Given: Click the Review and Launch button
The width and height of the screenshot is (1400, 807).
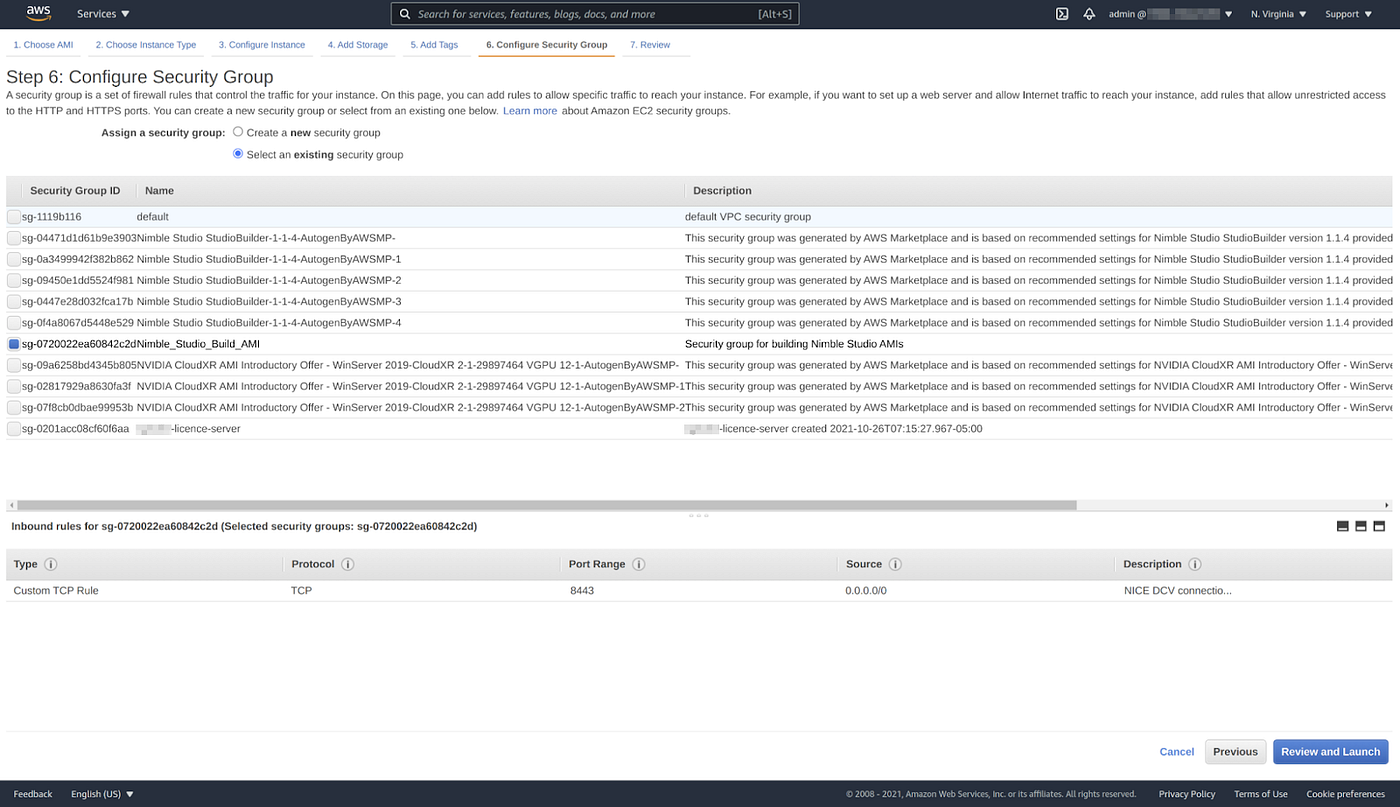Looking at the screenshot, I should pos(1330,752).
